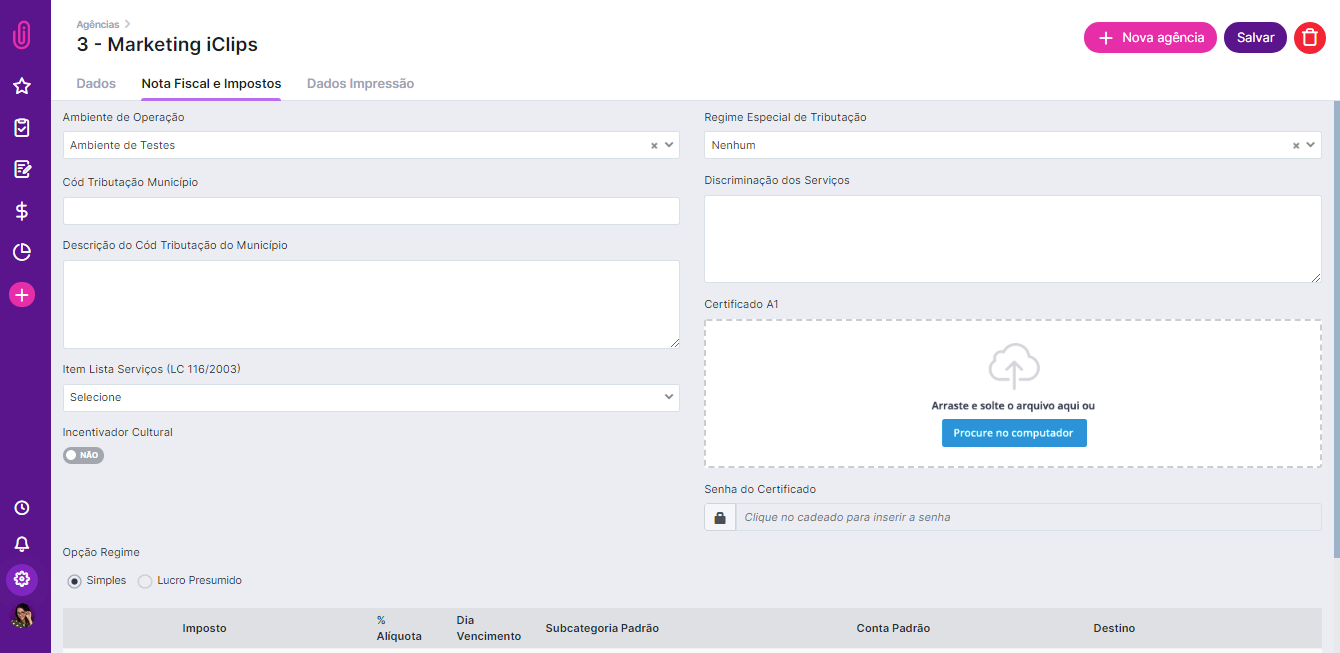1340x653 pixels.
Task: Open the Item Lista Serviços dropdown
Action: (x=371, y=398)
